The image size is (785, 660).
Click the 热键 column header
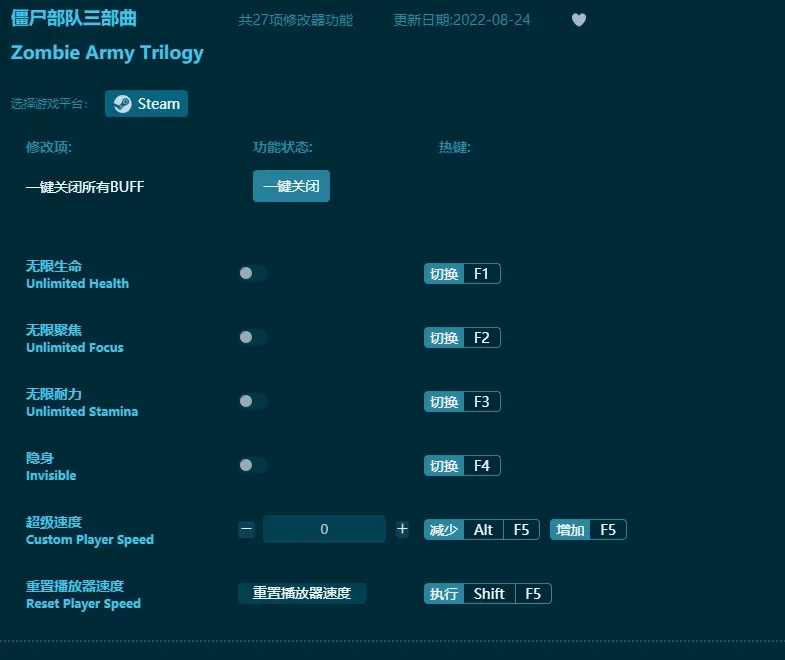[455, 147]
